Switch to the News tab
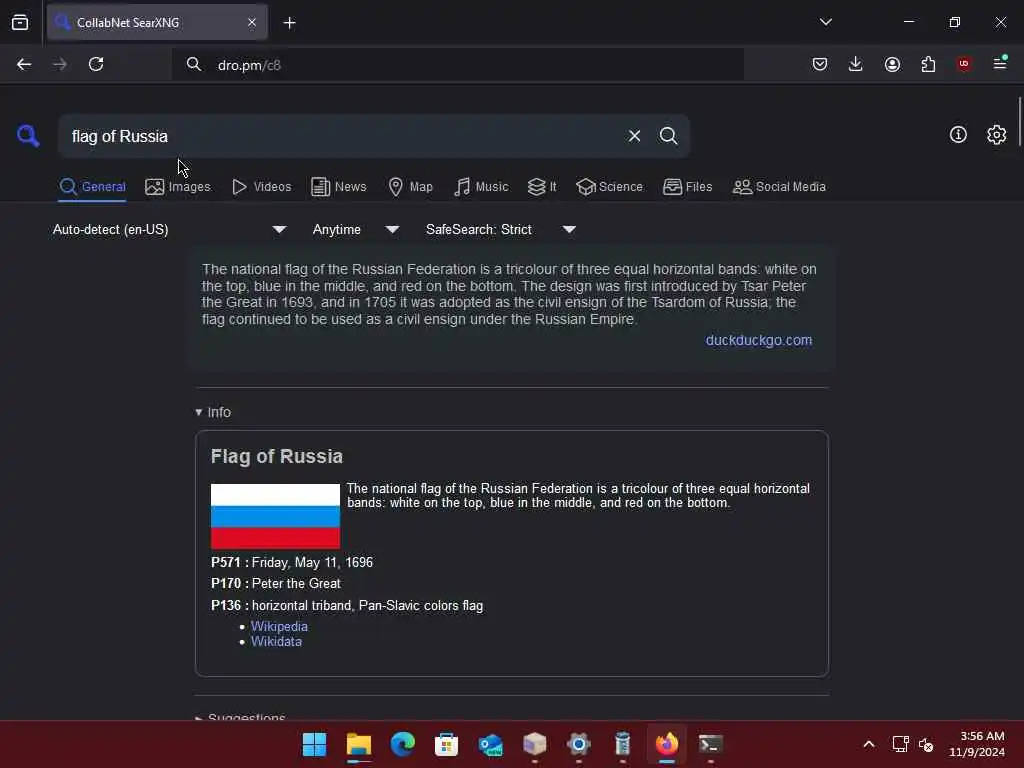The height and width of the screenshot is (768, 1024). click(338, 187)
